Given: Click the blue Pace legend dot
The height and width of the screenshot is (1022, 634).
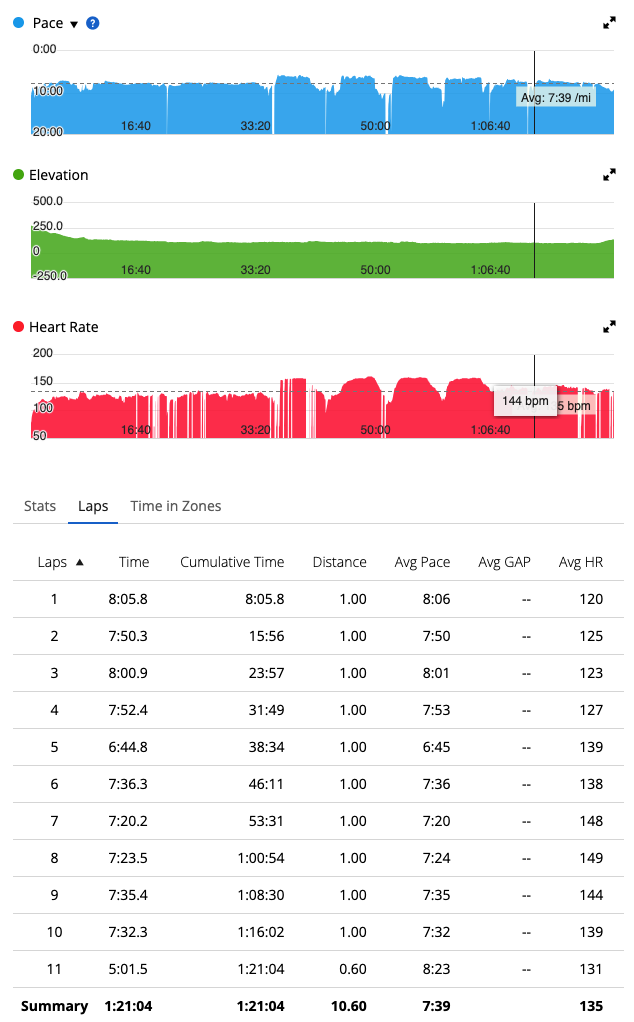Looking at the screenshot, I should click(19, 23).
